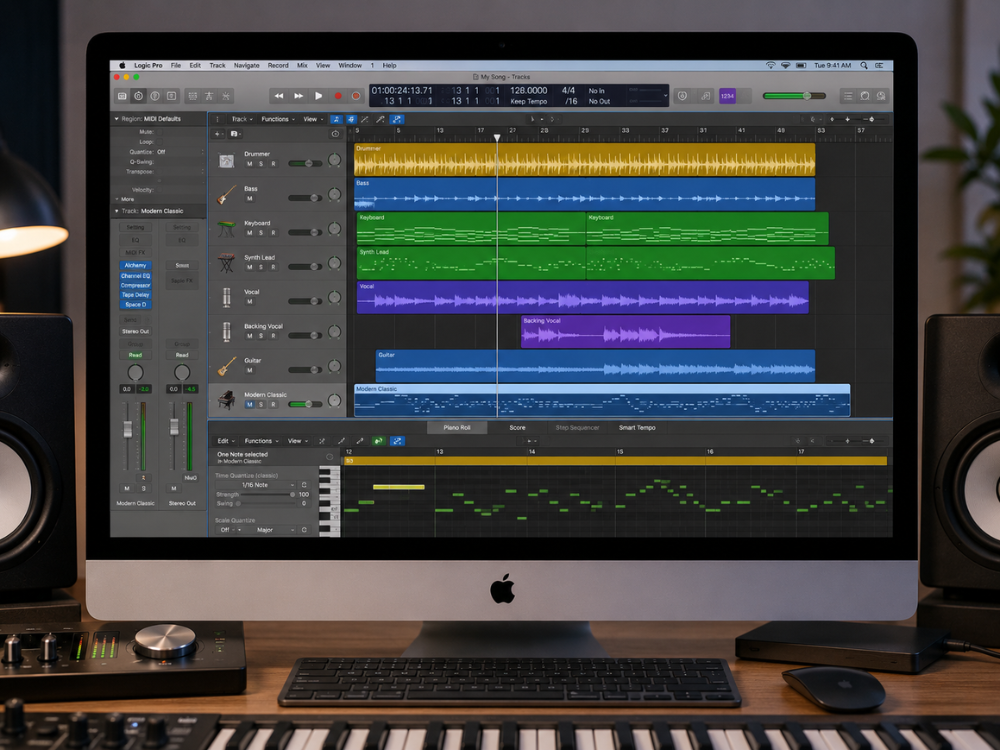1000x750 pixels.
Task: Click the Guitar track icon
Action: click(226, 366)
